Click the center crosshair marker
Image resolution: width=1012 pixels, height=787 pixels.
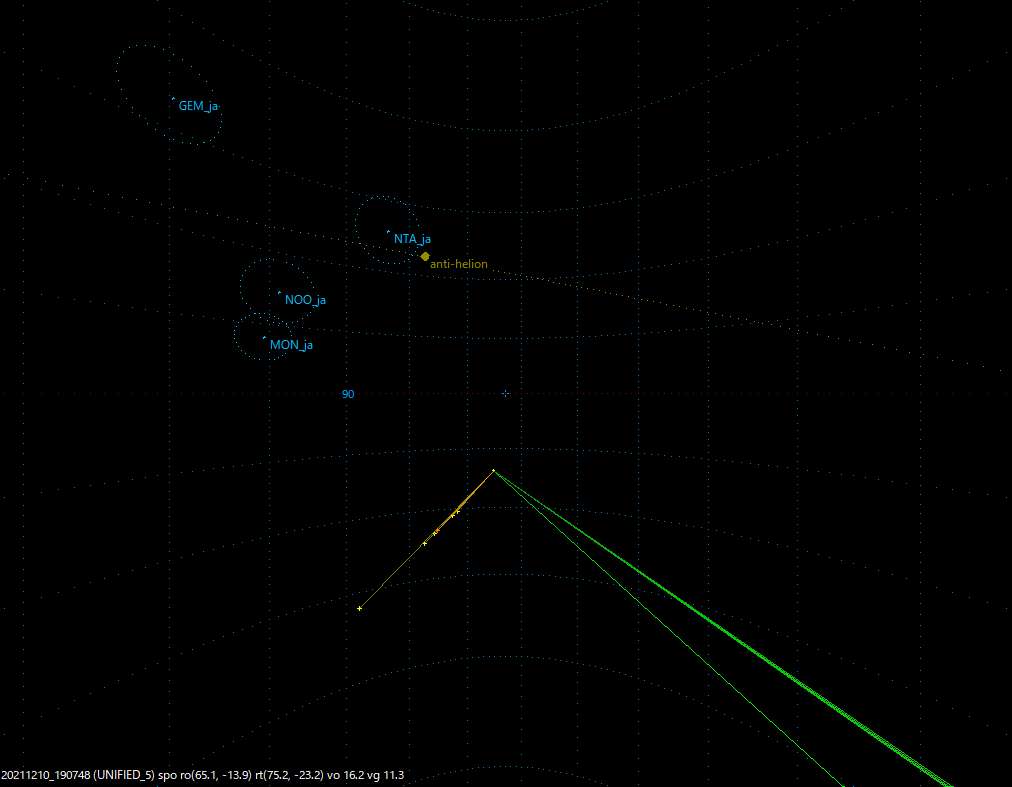click(x=505, y=393)
